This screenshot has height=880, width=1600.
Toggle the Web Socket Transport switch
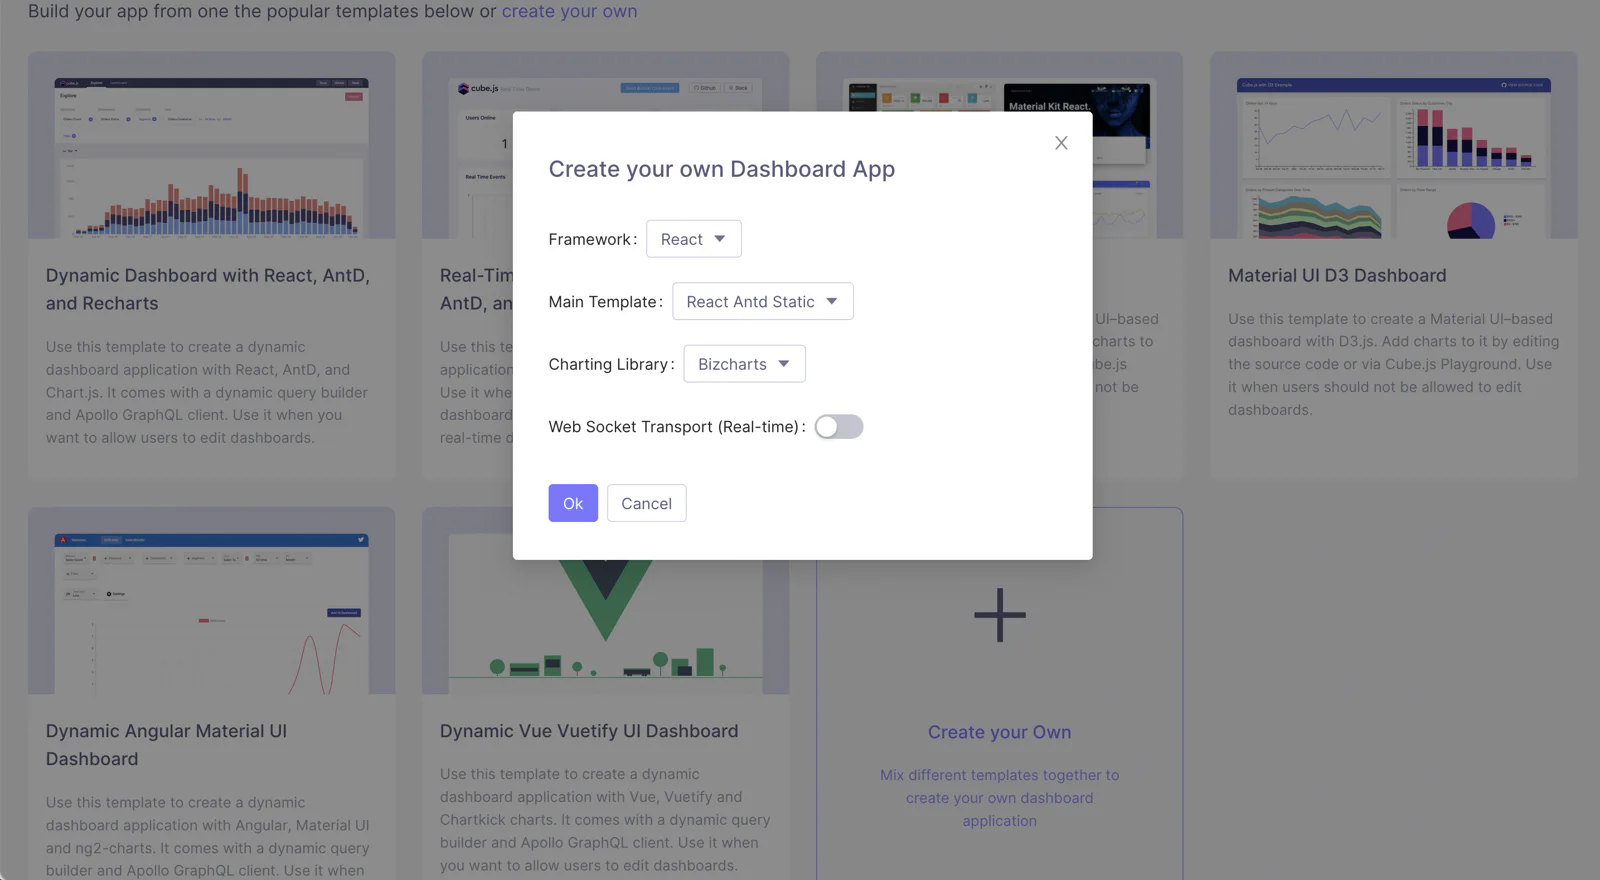tap(838, 427)
